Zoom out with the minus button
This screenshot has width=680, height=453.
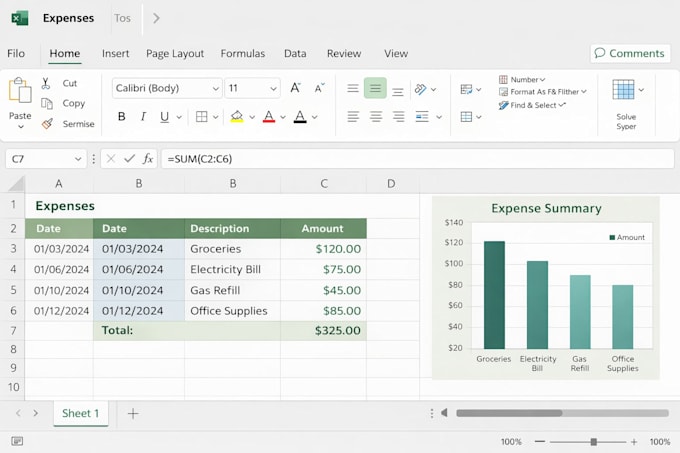point(540,442)
